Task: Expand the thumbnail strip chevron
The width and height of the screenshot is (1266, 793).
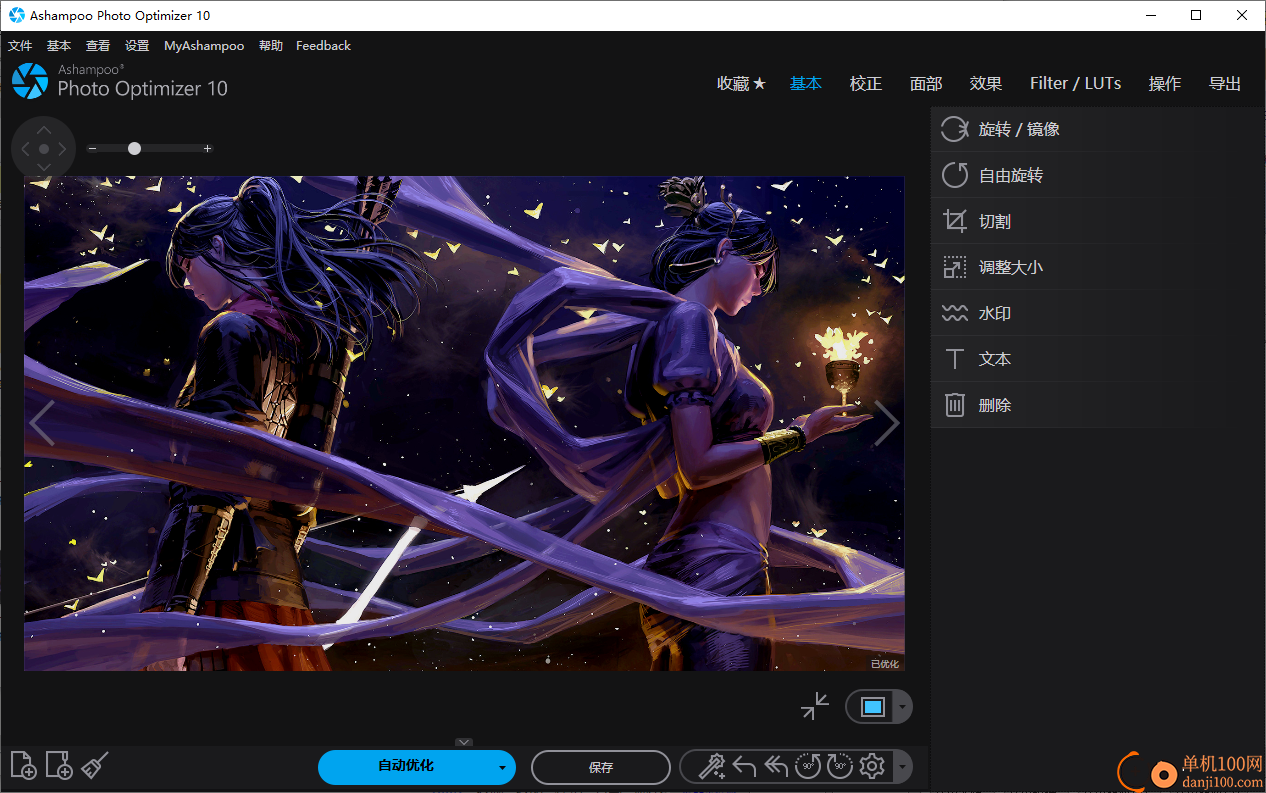Action: coord(463,742)
